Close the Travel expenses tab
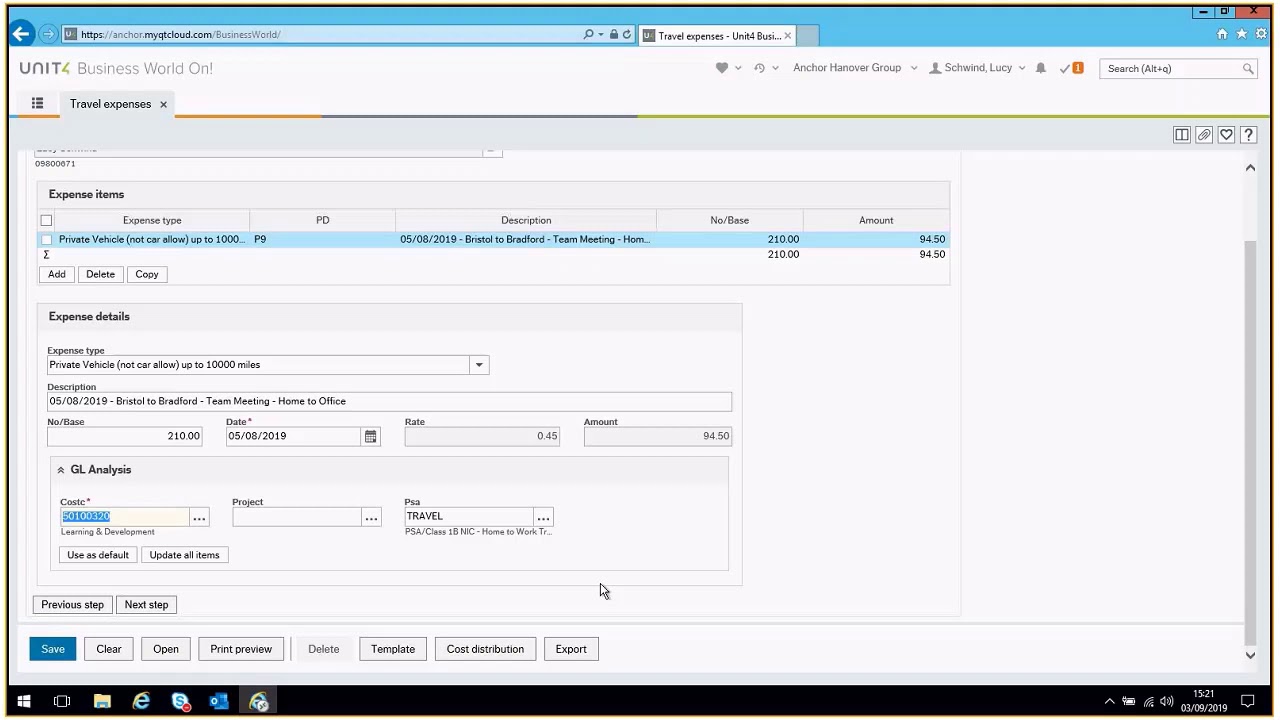Image resolution: width=1280 pixels, height=720 pixels. pos(163,104)
